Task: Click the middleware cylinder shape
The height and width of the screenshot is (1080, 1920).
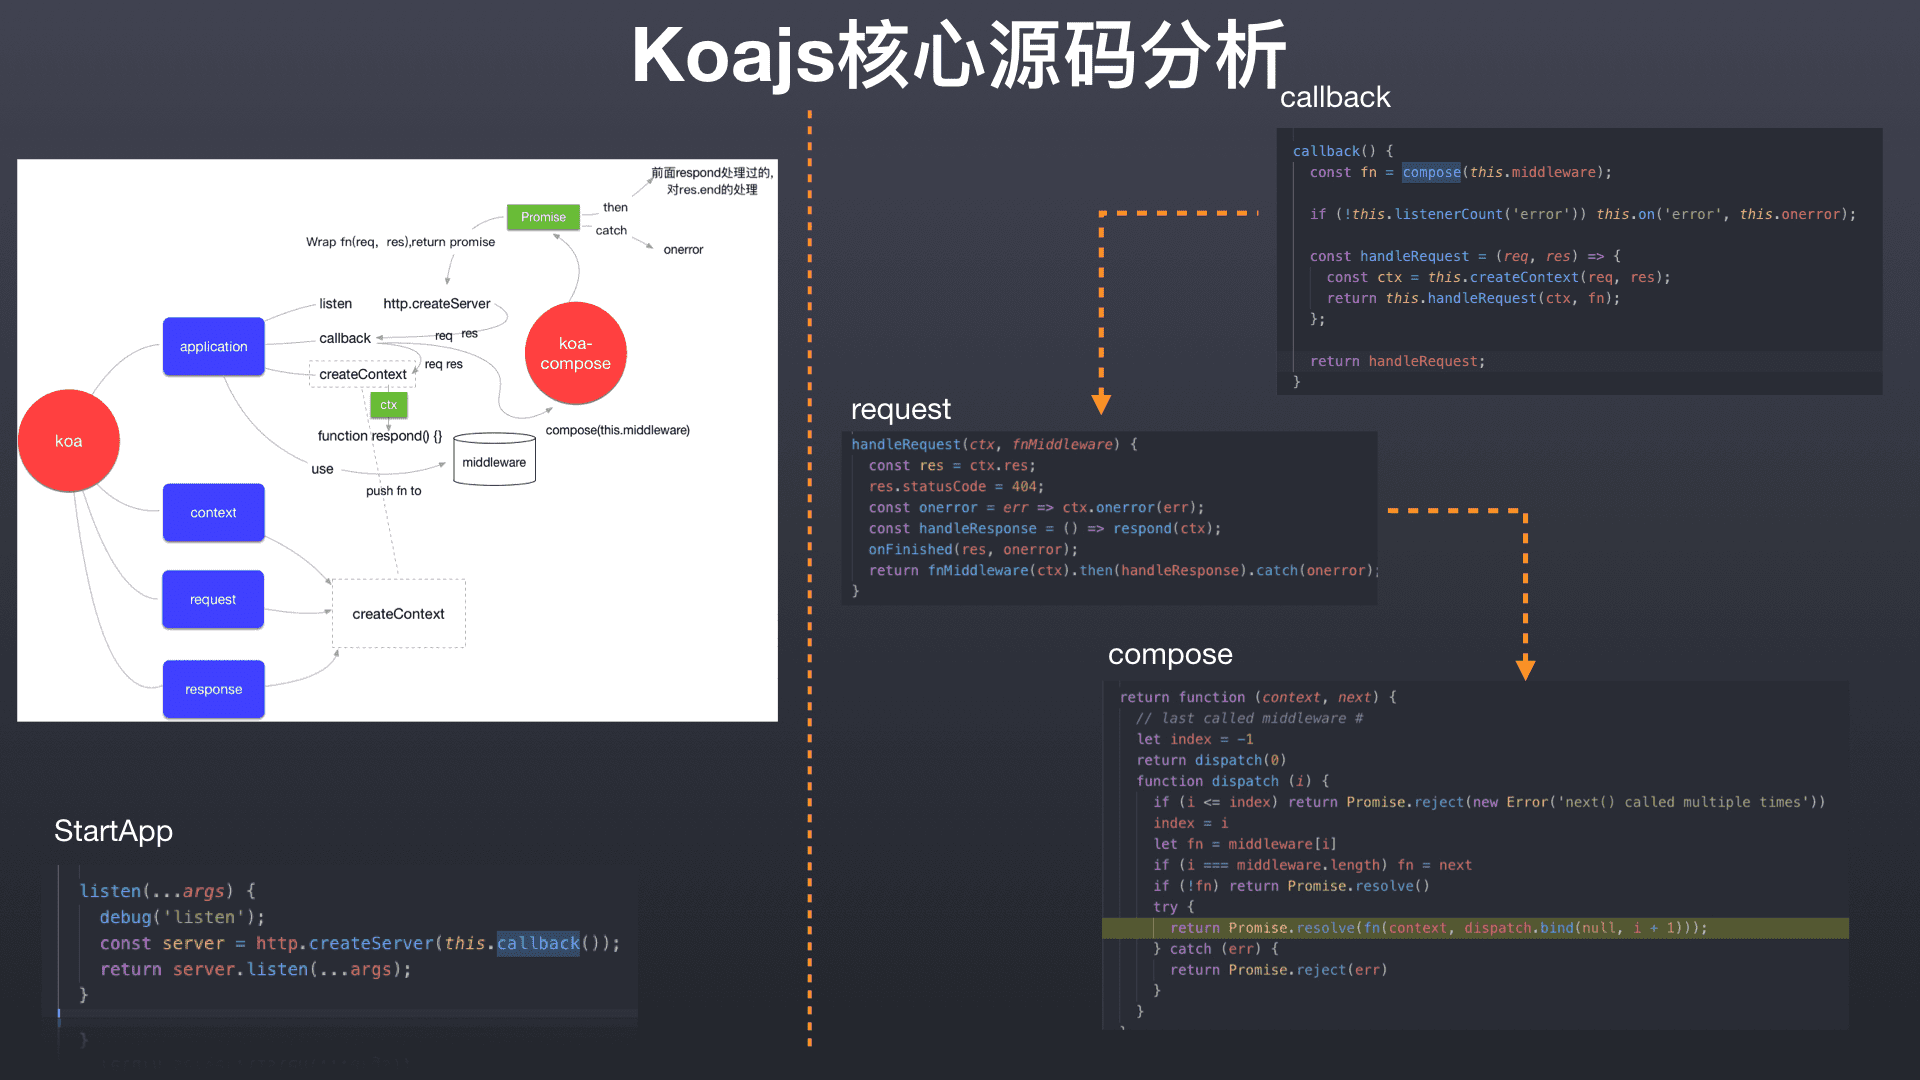Action: 494,461
